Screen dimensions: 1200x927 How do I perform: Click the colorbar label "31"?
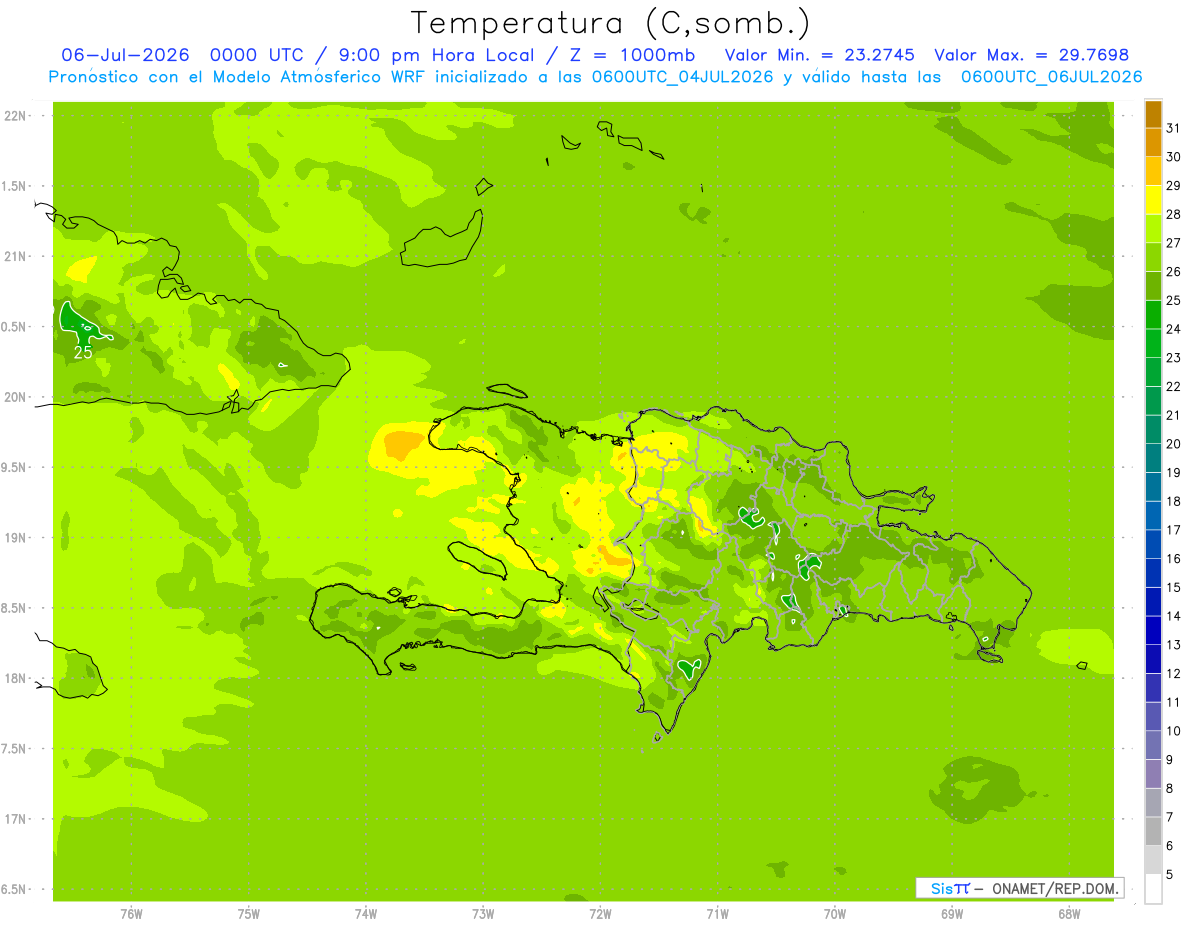(x=1174, y=128)
